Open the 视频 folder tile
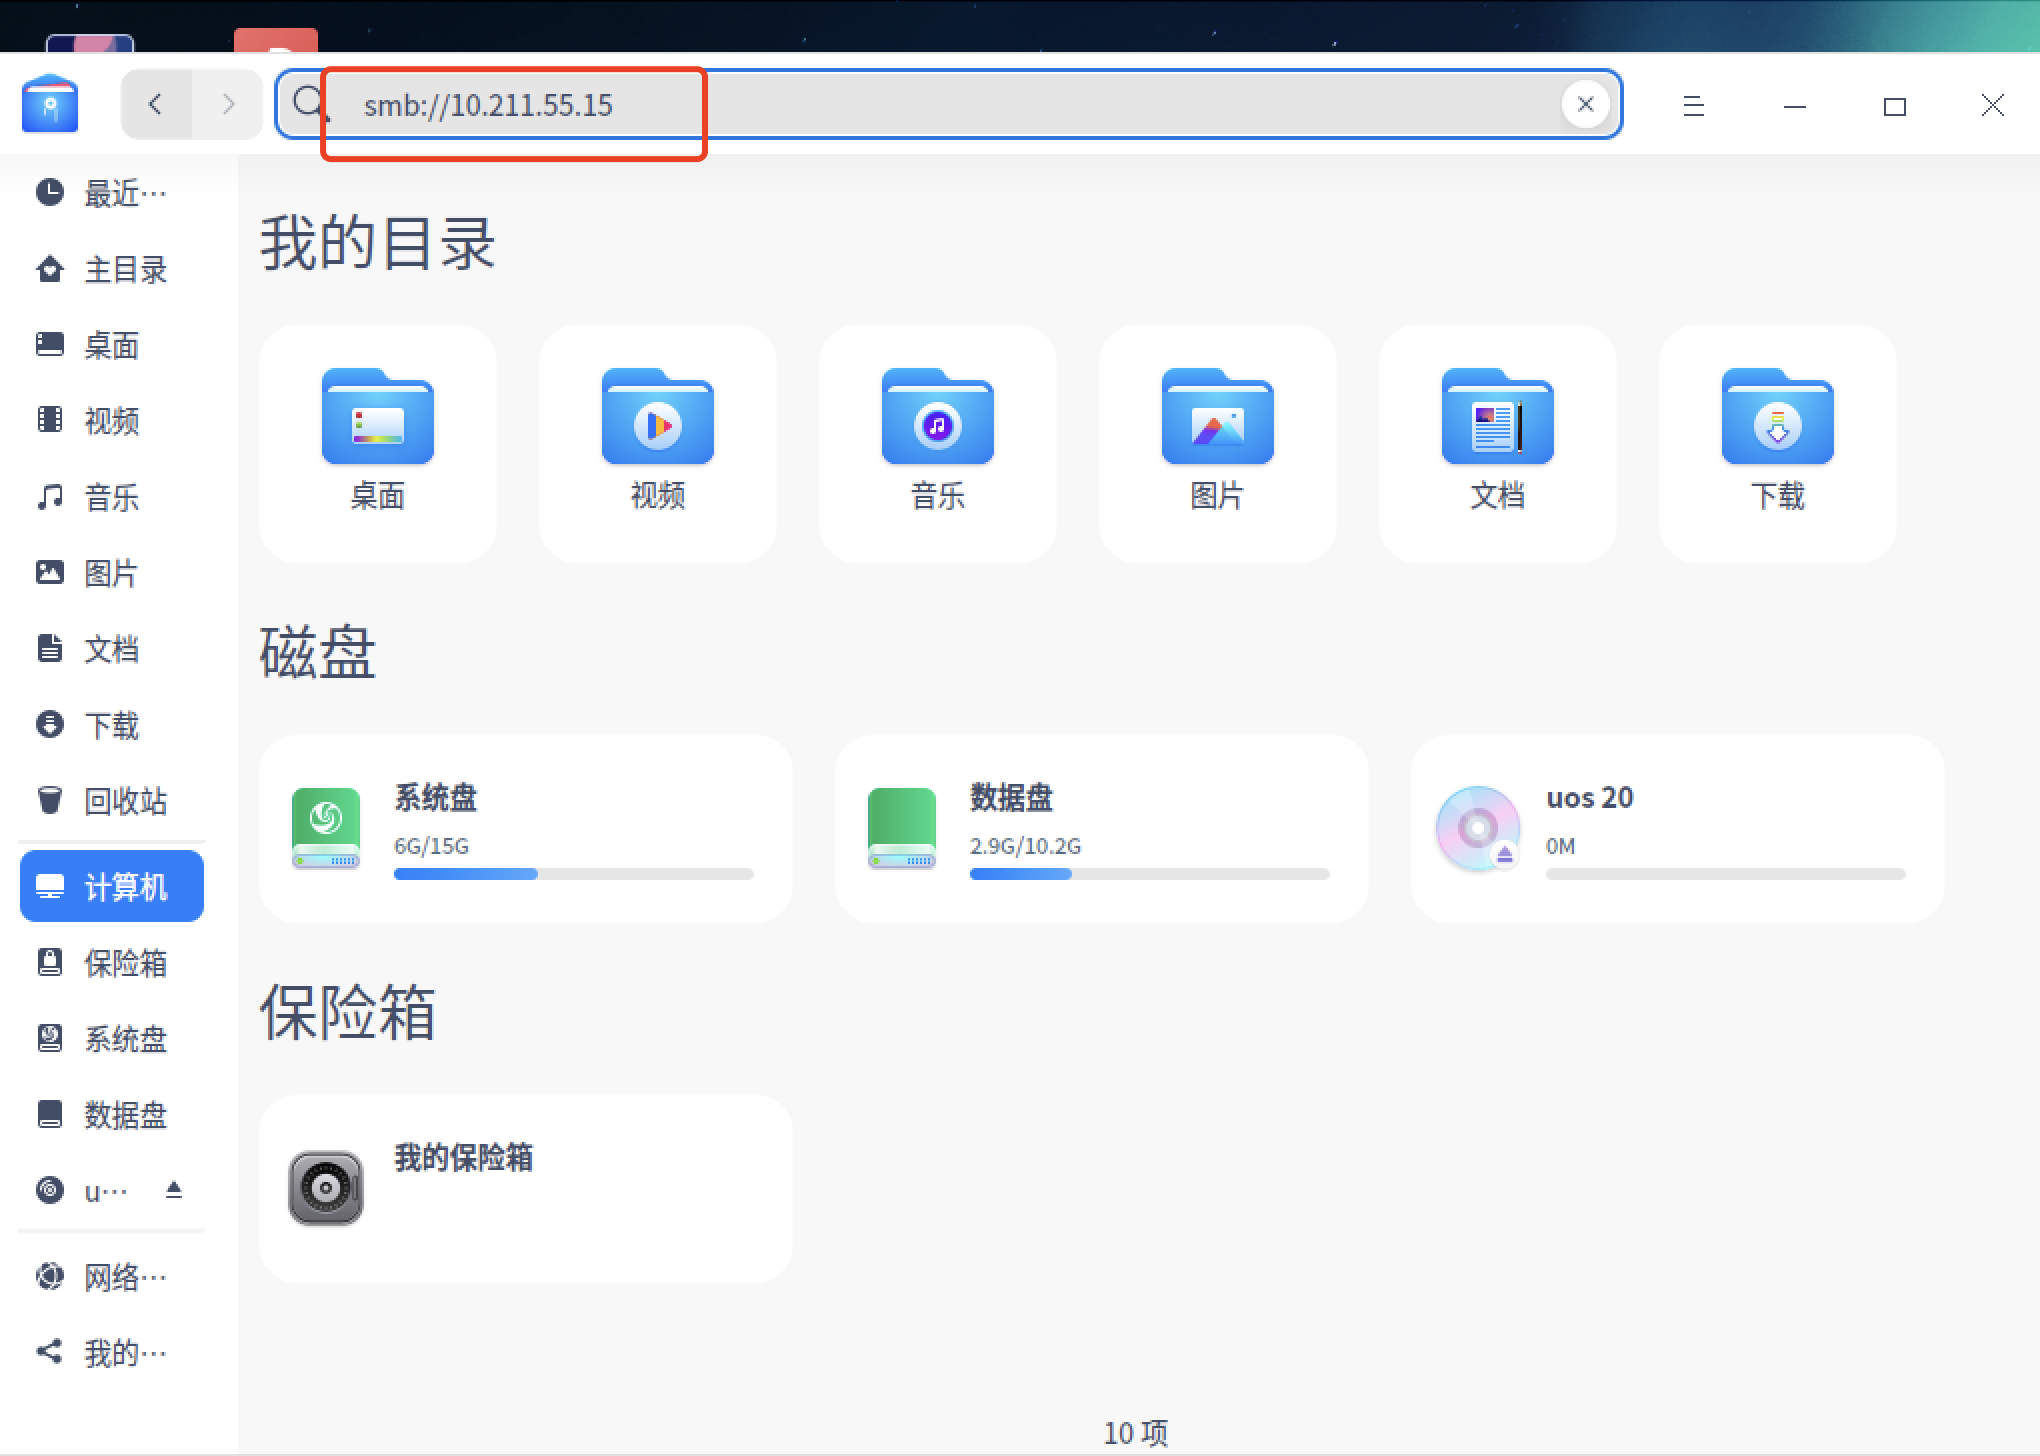Viewport: 2040px width, 1456px height. click(x=658, y=442)
